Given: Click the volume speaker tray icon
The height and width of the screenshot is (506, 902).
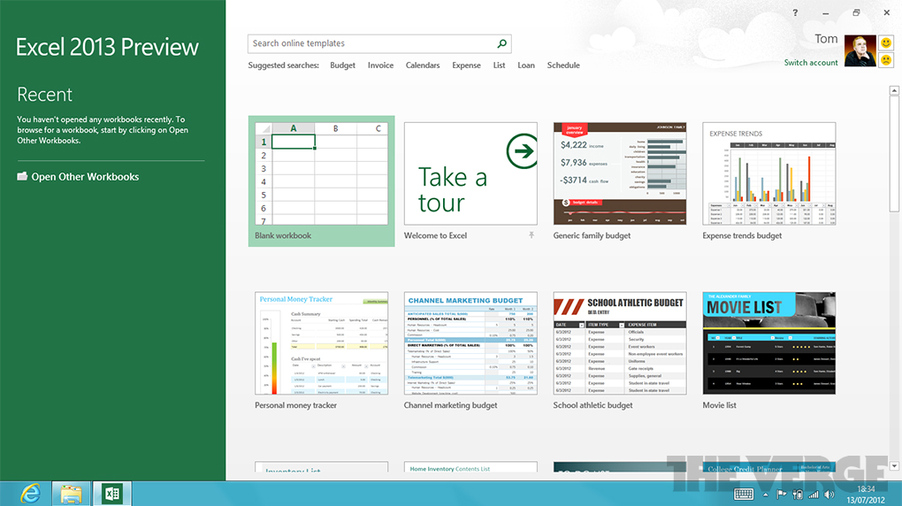Looking at the screenshot, I should click(x=829, y=493).
